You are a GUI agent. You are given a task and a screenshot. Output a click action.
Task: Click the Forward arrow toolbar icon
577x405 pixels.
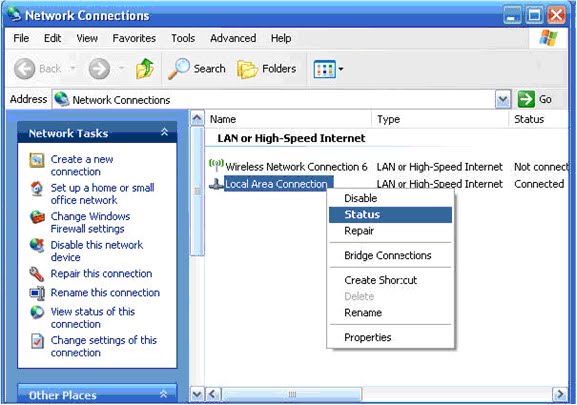[99, 69]
